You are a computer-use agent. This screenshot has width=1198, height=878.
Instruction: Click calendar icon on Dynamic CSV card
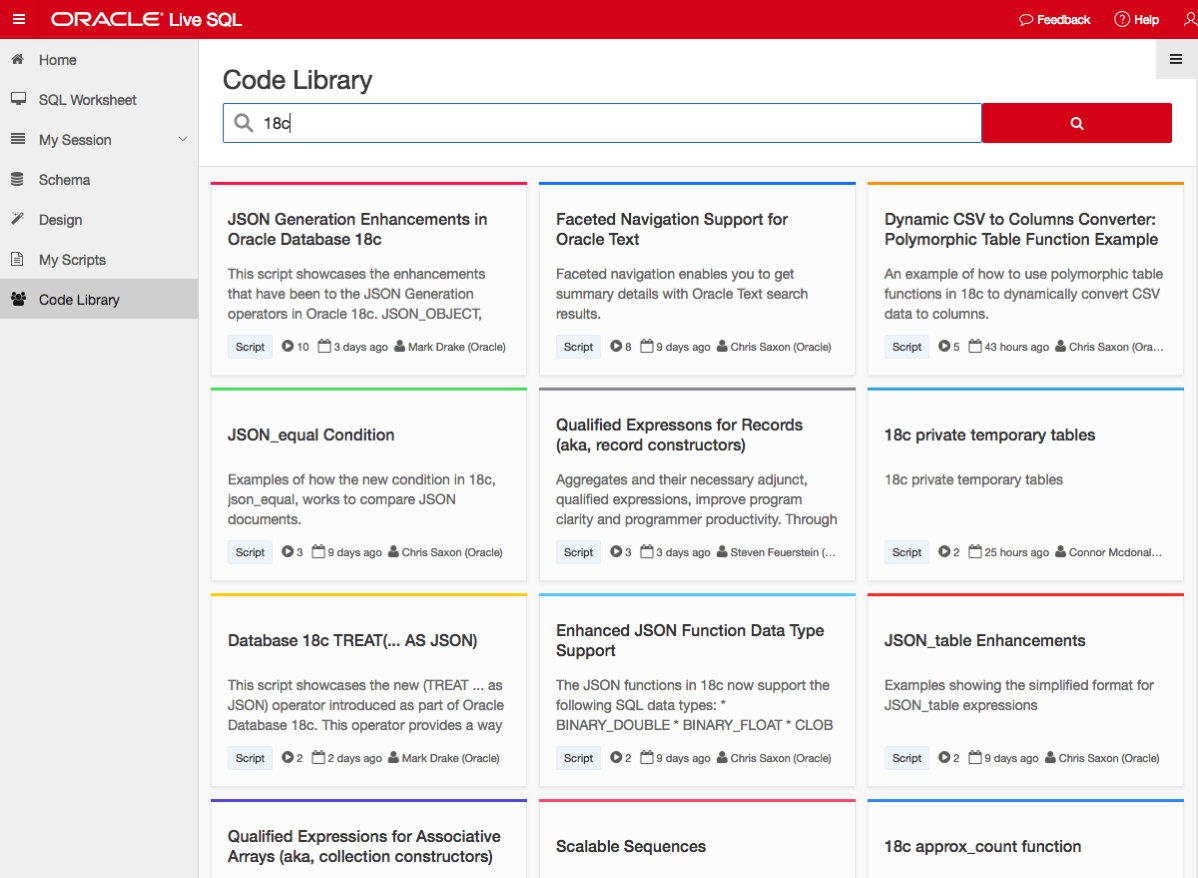(975, 346)
